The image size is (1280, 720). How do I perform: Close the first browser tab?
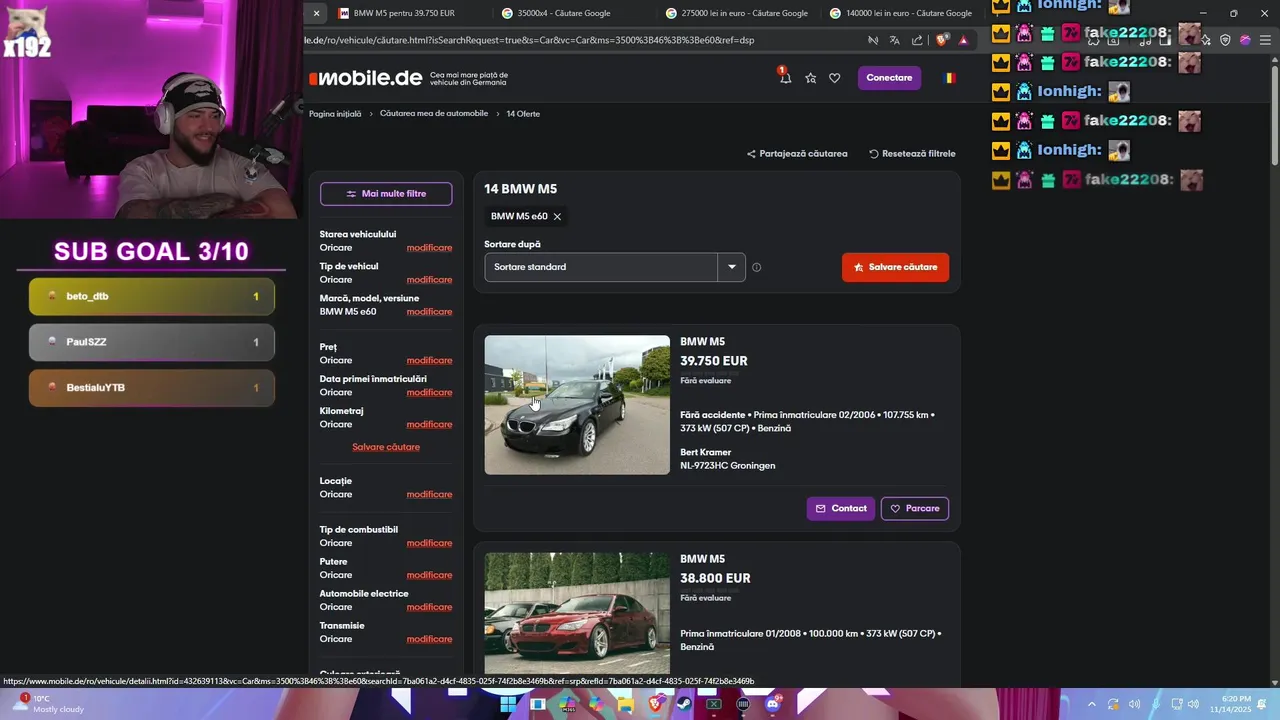316,13
